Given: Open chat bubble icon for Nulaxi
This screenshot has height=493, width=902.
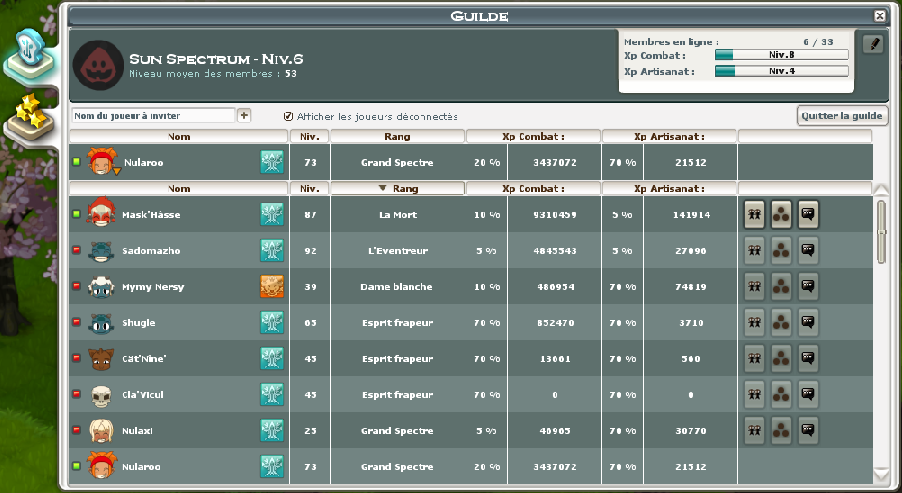Looking at the screenshot, I should (x=808, y=431).
